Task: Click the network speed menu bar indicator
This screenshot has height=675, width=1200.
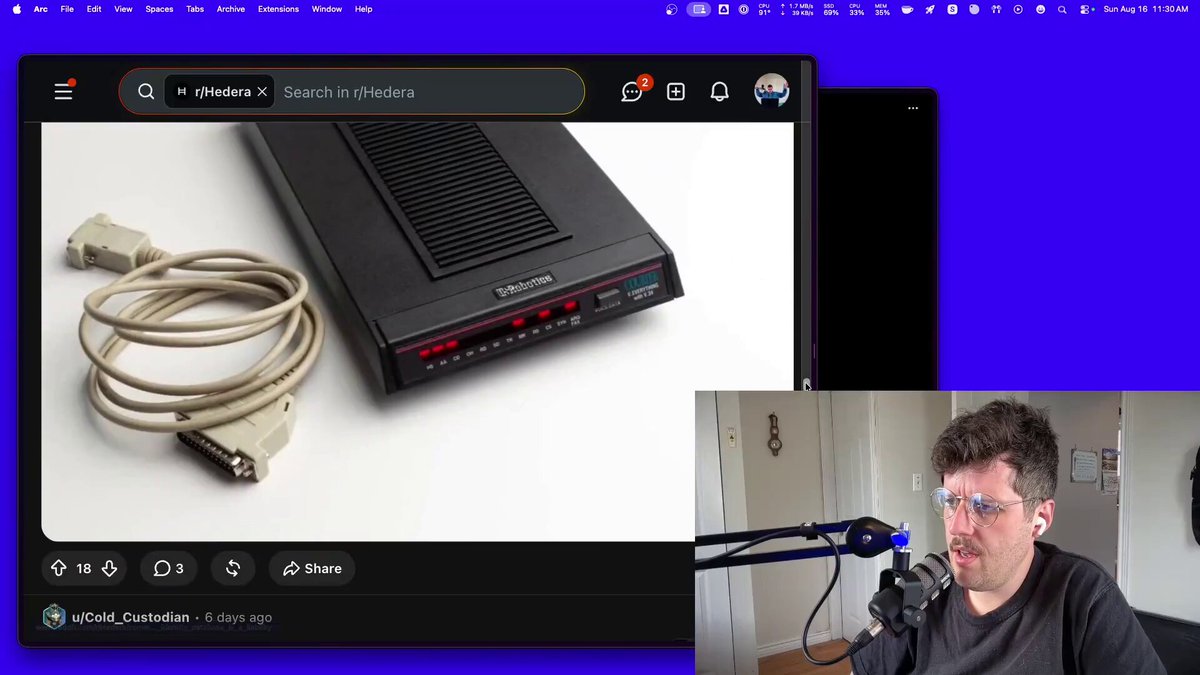Action: pos(797,9)
